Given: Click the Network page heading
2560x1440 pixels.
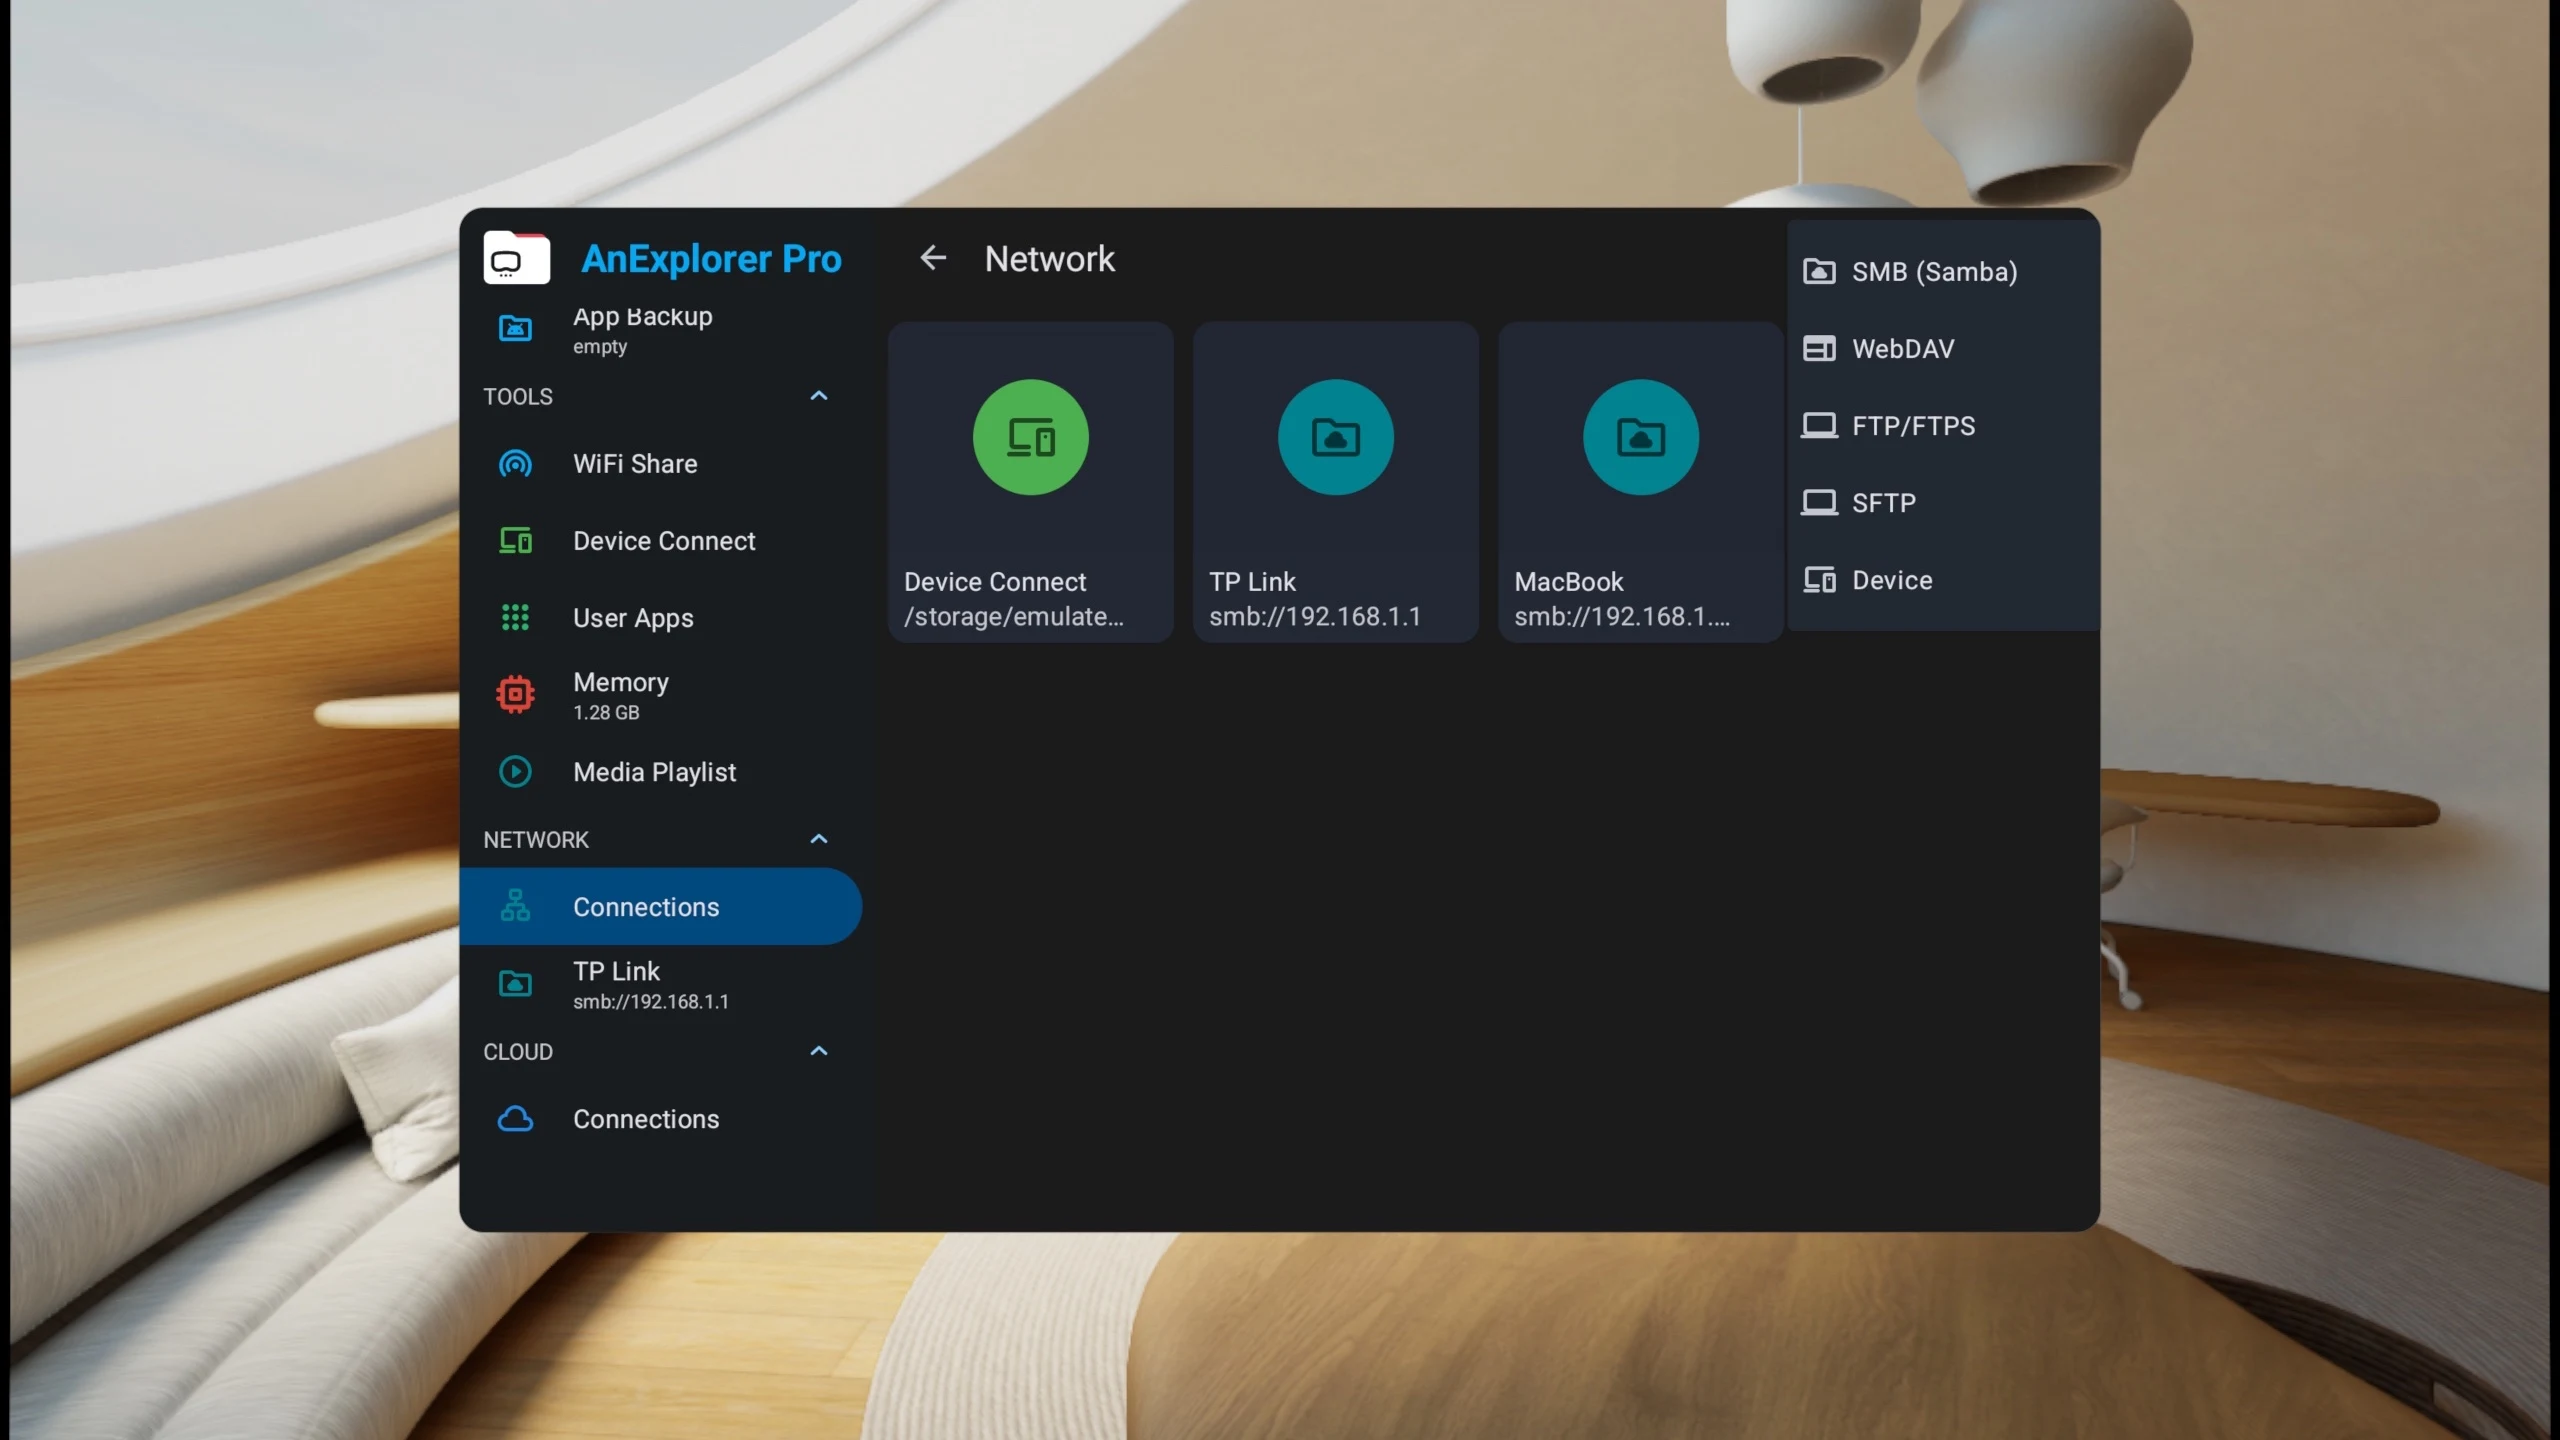Looking at the screenshot, I should (x=1049, y=259).
